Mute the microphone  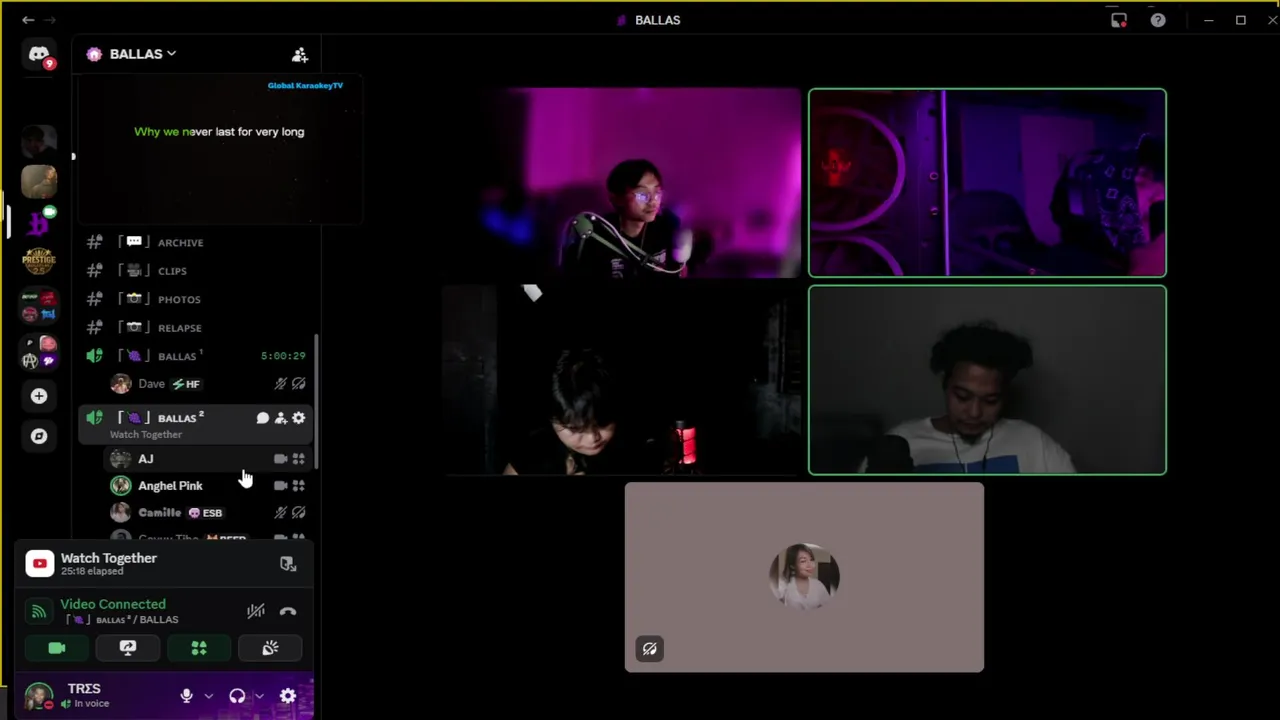pyautogui.click(x=186, y=696)
